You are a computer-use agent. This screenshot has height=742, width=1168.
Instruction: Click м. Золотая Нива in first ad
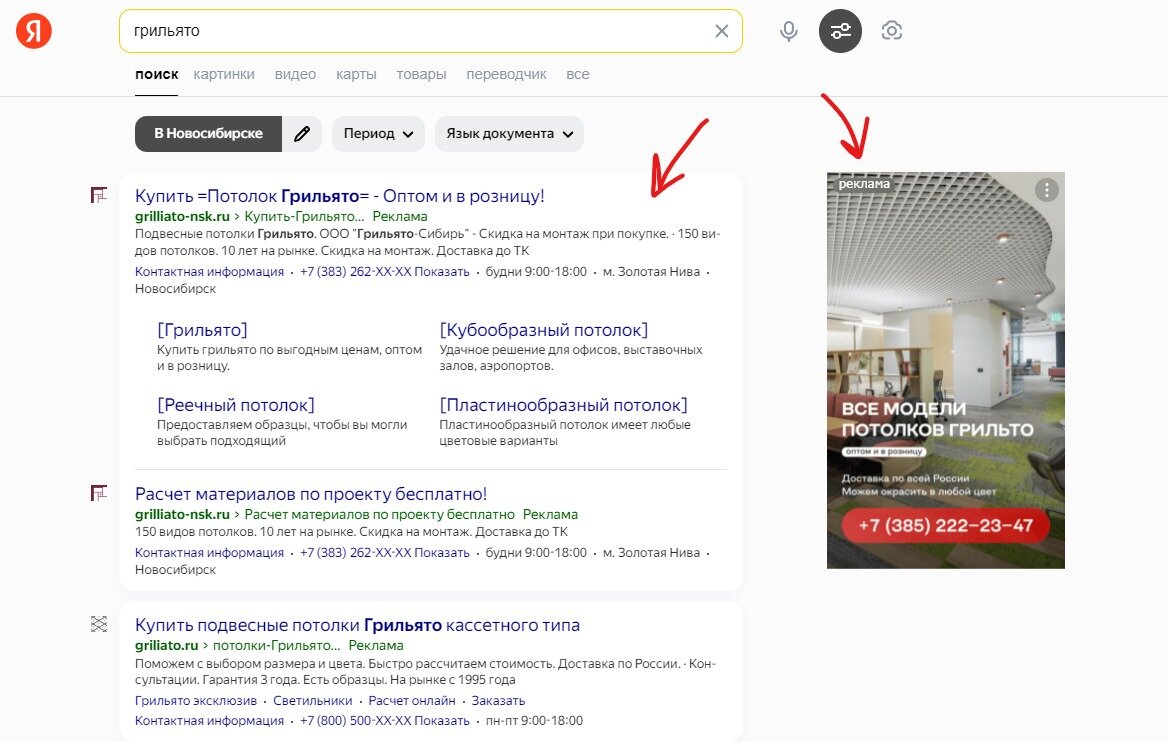[x=651, y=272]
